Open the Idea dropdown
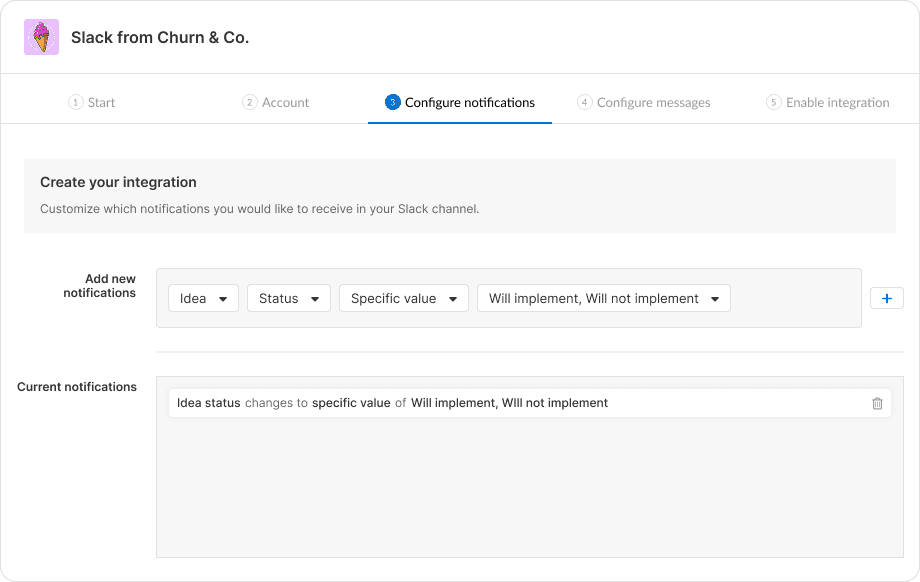This screenshot has width=920, height=582. [x=203, y=298]
